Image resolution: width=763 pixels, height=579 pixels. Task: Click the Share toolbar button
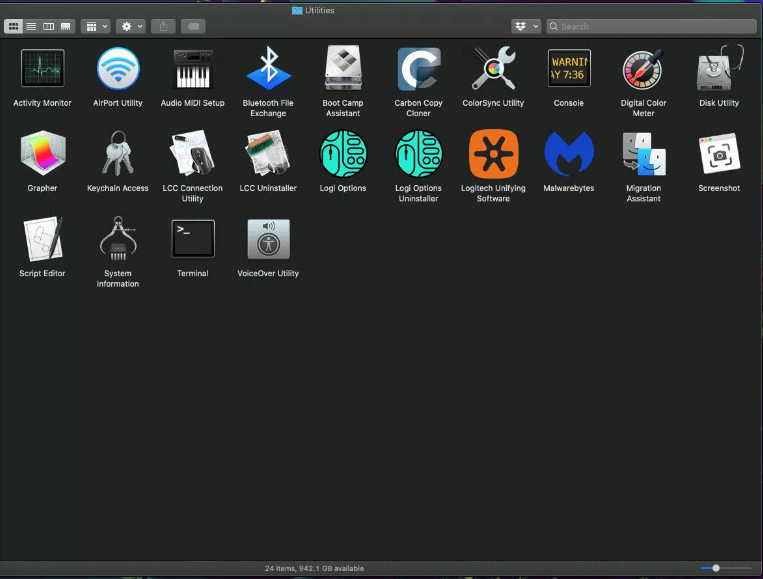pos(164,26)
